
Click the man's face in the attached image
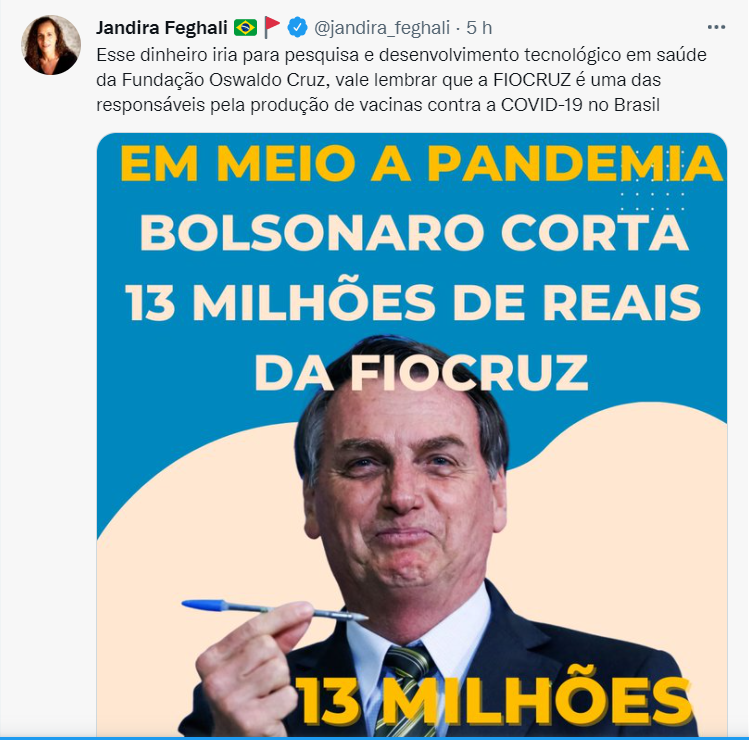pos(406,497)
